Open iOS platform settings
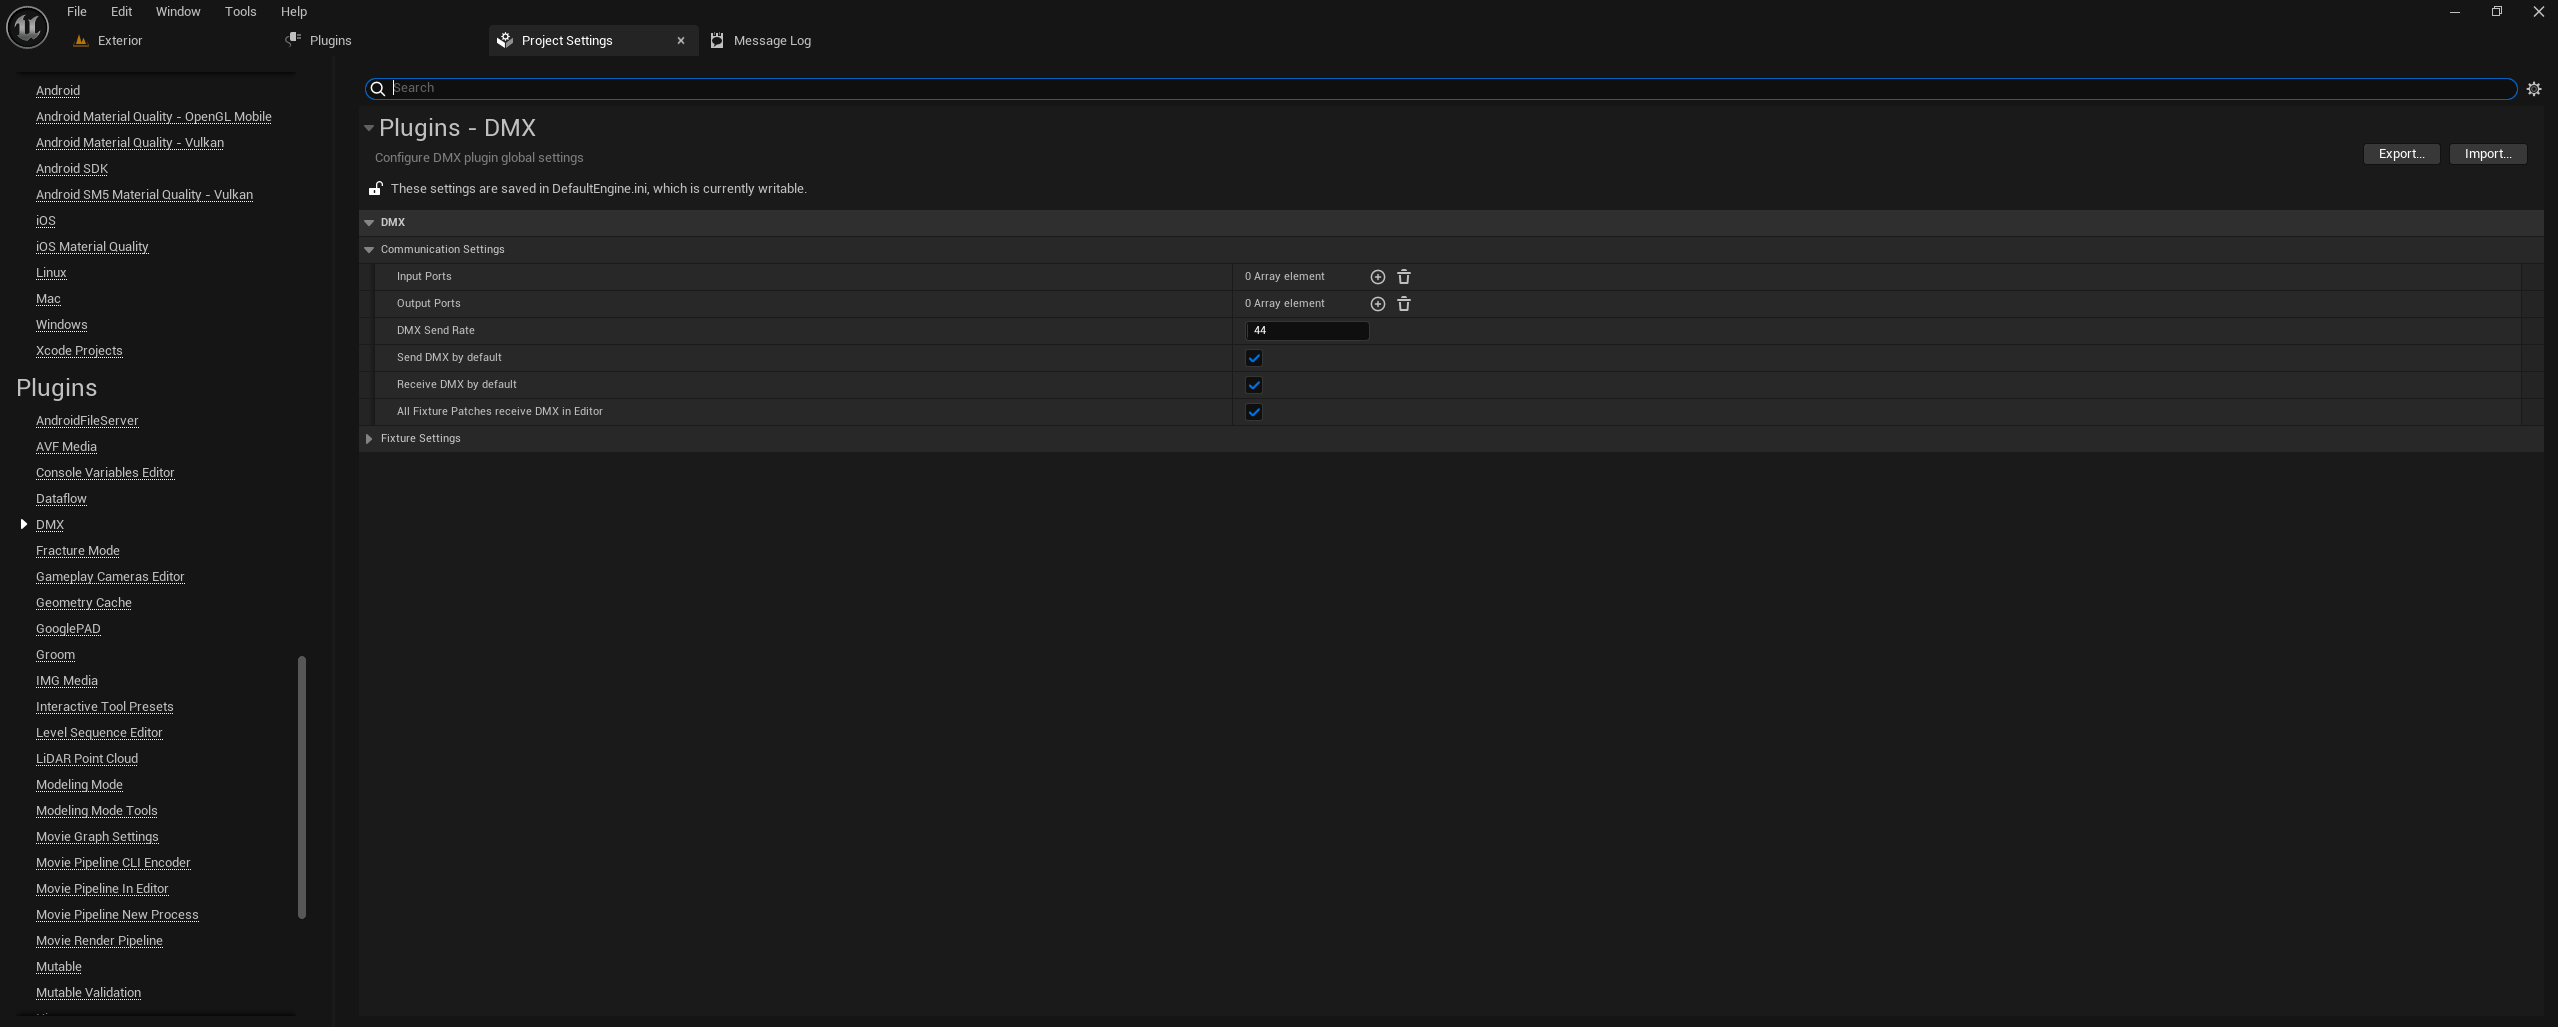This screenshot has width=2558, height=1027. (46, 221)
